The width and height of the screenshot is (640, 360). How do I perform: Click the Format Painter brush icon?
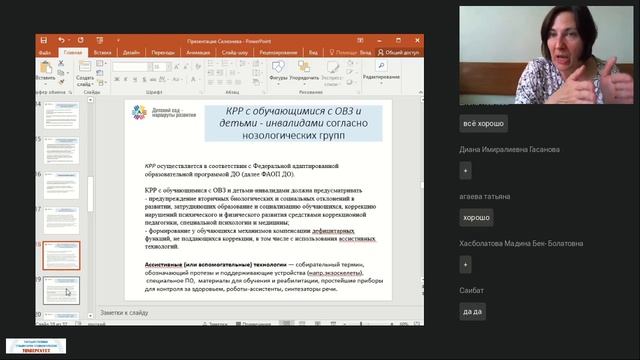click(61, 82)
